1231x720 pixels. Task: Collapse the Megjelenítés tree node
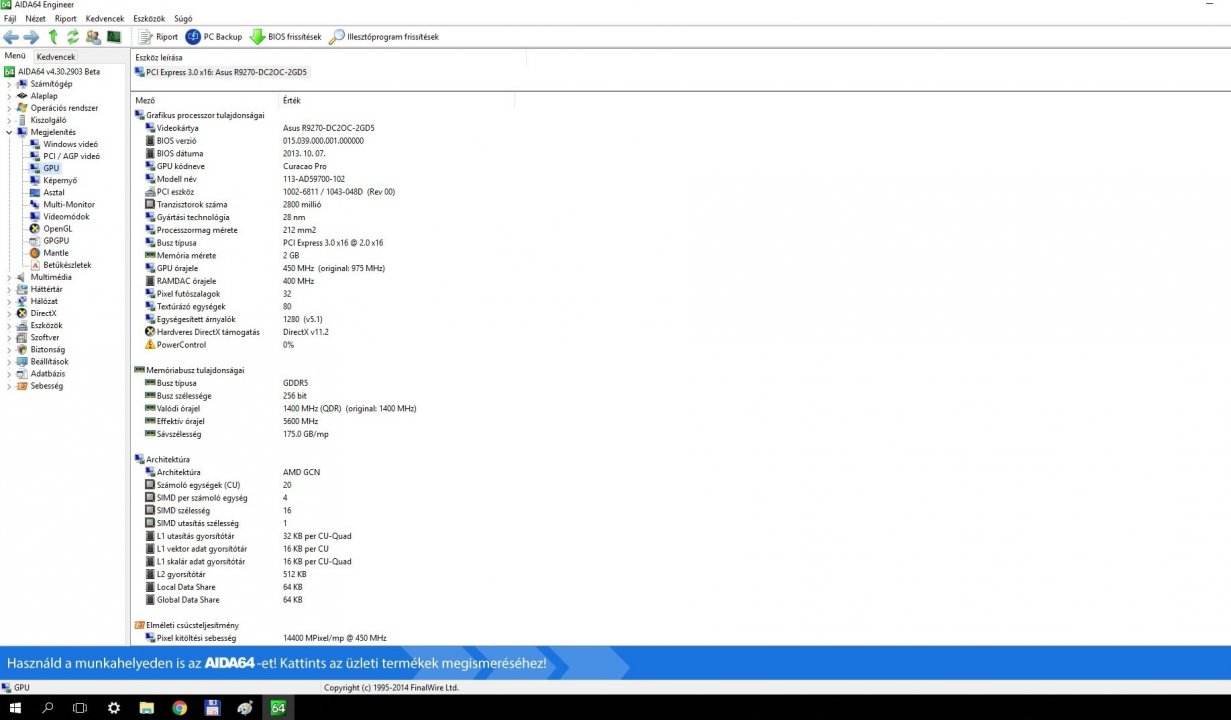[x=9, y=132]
